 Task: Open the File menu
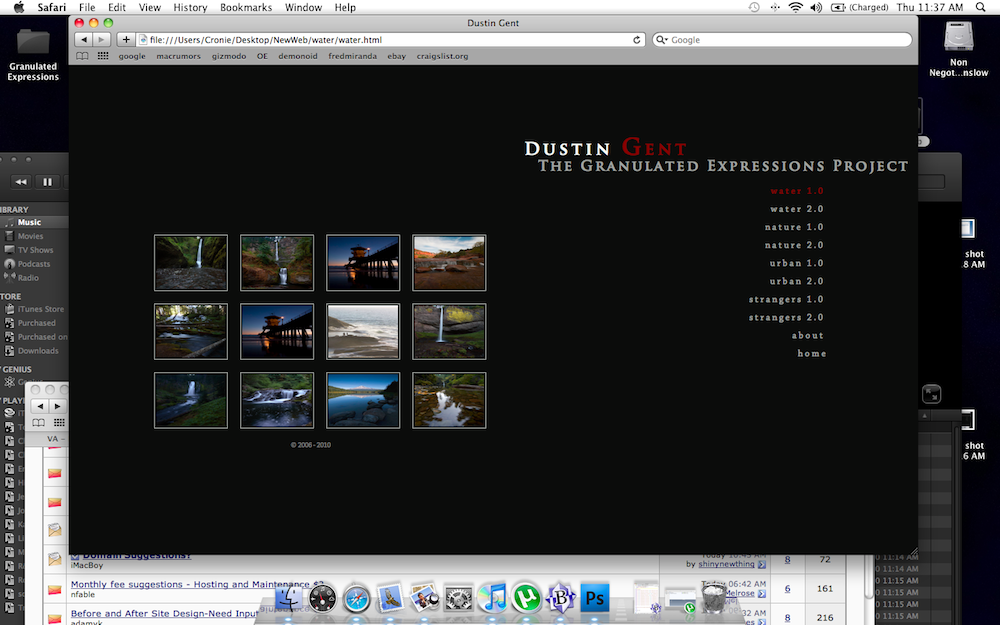pos(87,8)
